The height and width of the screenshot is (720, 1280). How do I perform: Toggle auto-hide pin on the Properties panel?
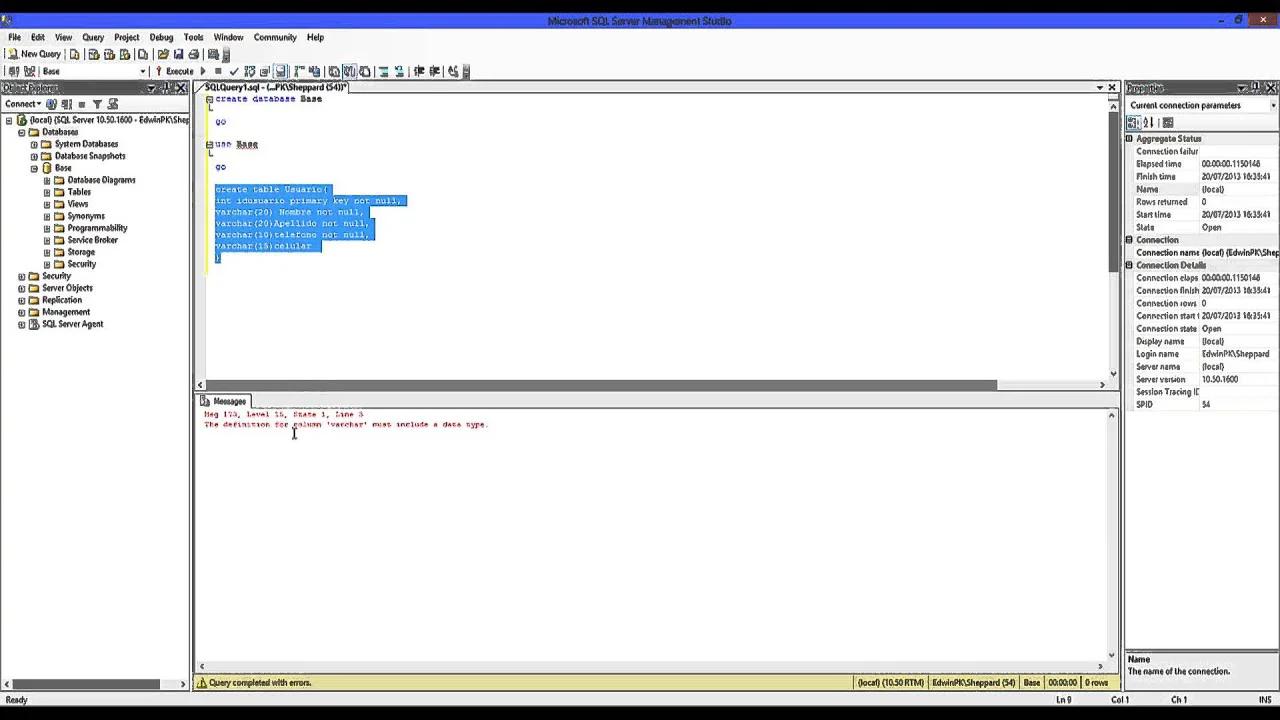tap(1257, 88)
